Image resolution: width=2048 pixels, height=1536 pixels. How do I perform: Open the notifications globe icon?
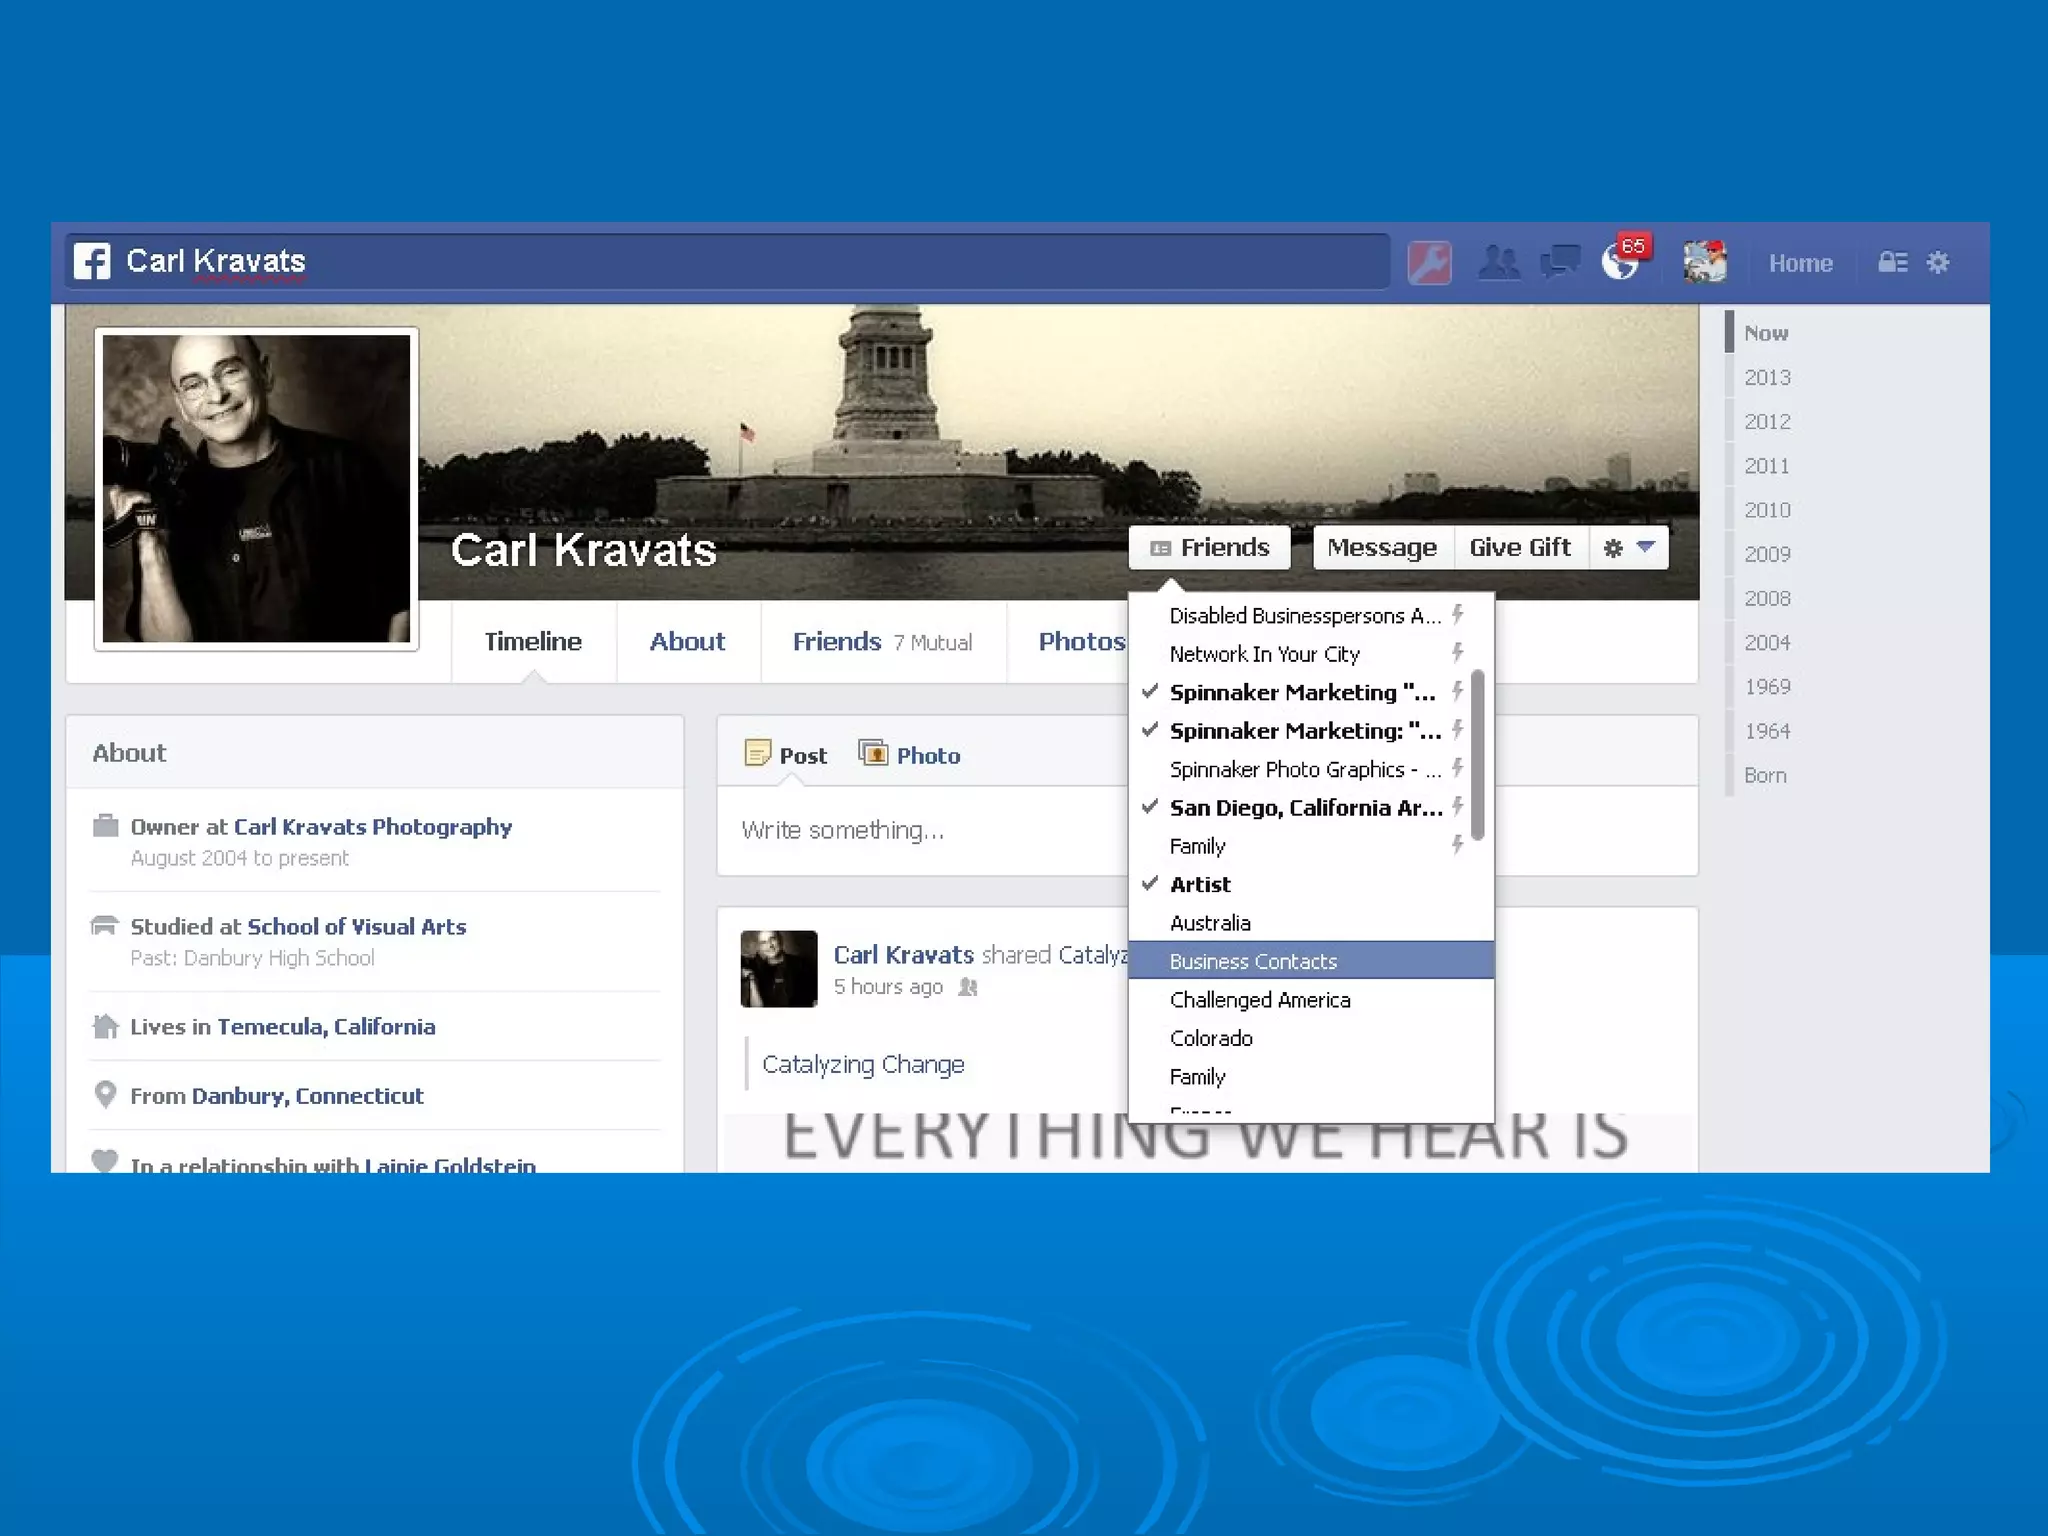1620,263
